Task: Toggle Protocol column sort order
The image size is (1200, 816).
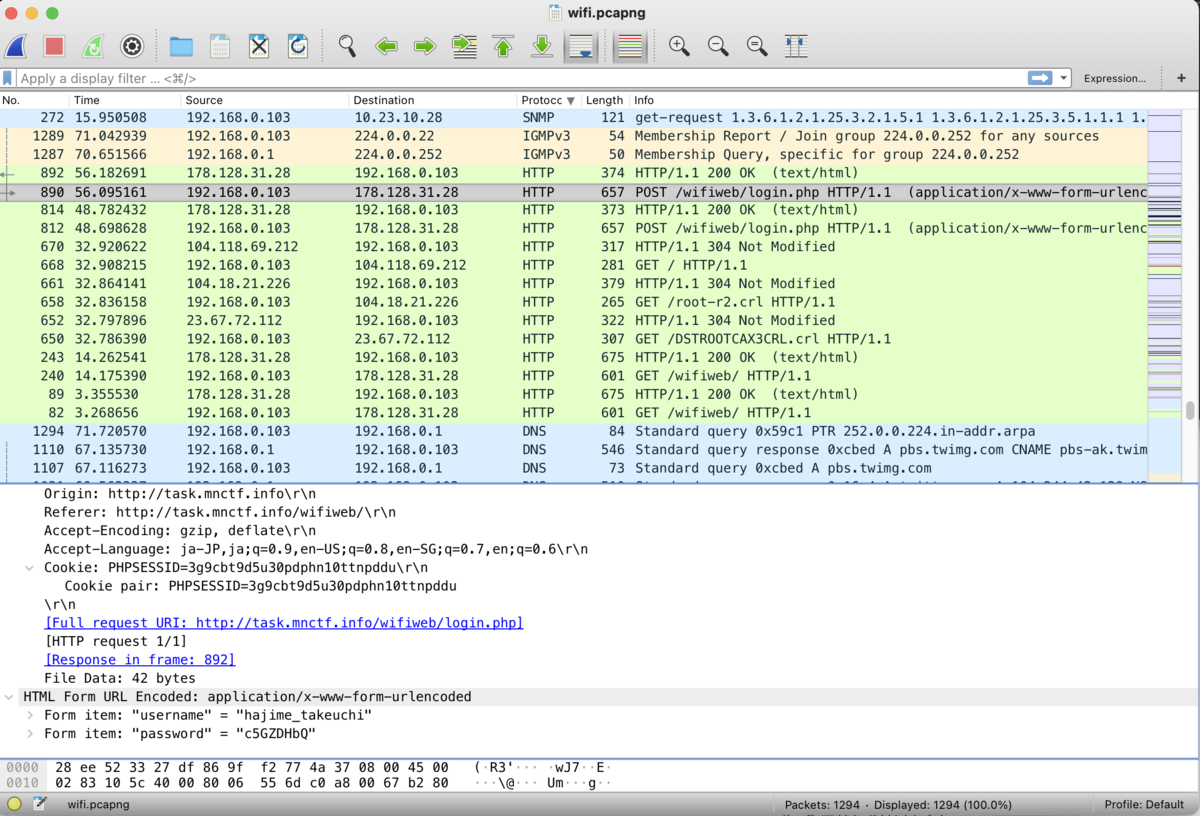Action: (x=549, y=100)
